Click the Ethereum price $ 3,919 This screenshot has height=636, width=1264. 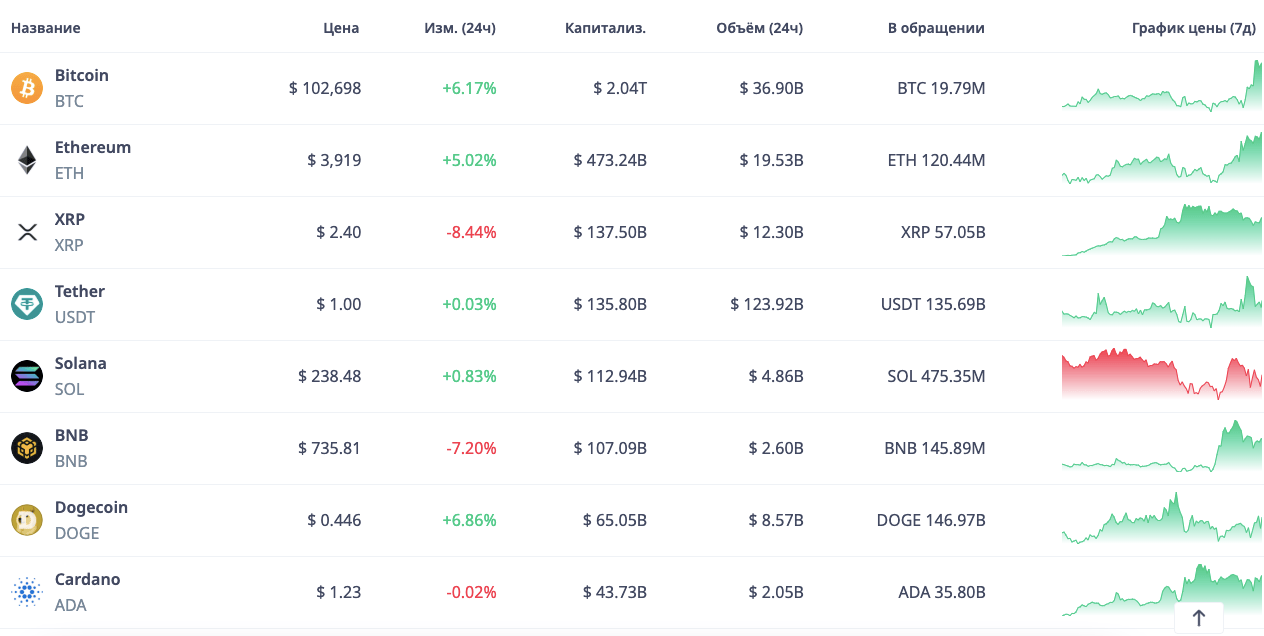(335, 160)
